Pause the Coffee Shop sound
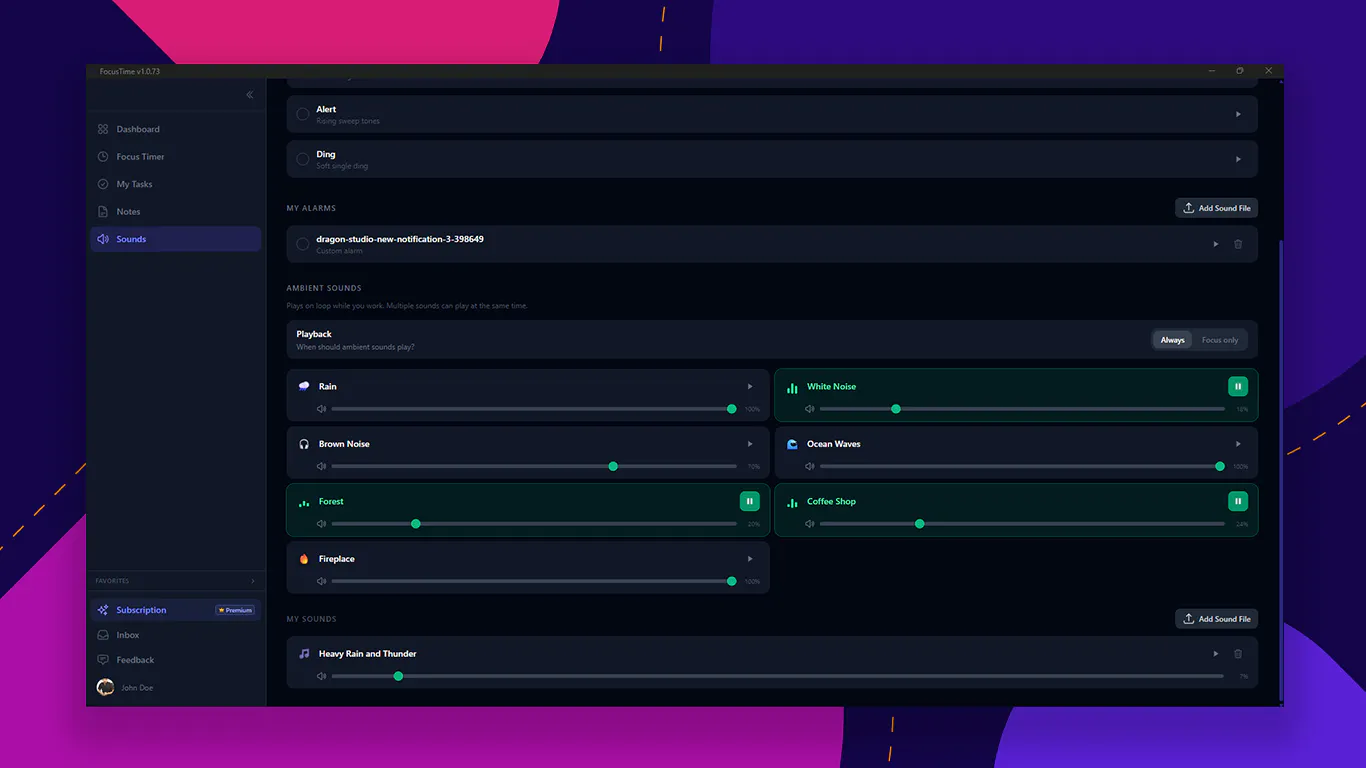This screenshot has width=1366, height=768. [x=1238, y=502]
